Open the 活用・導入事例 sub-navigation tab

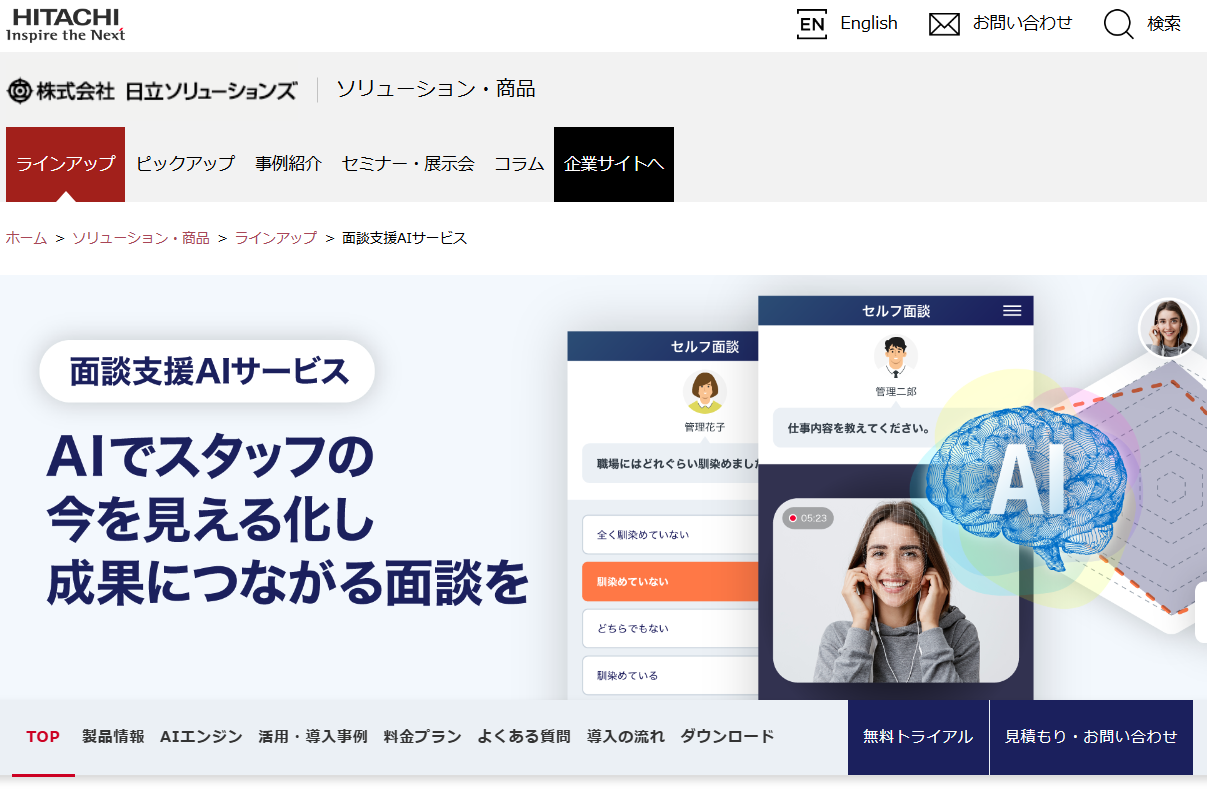tap(313, 737)
